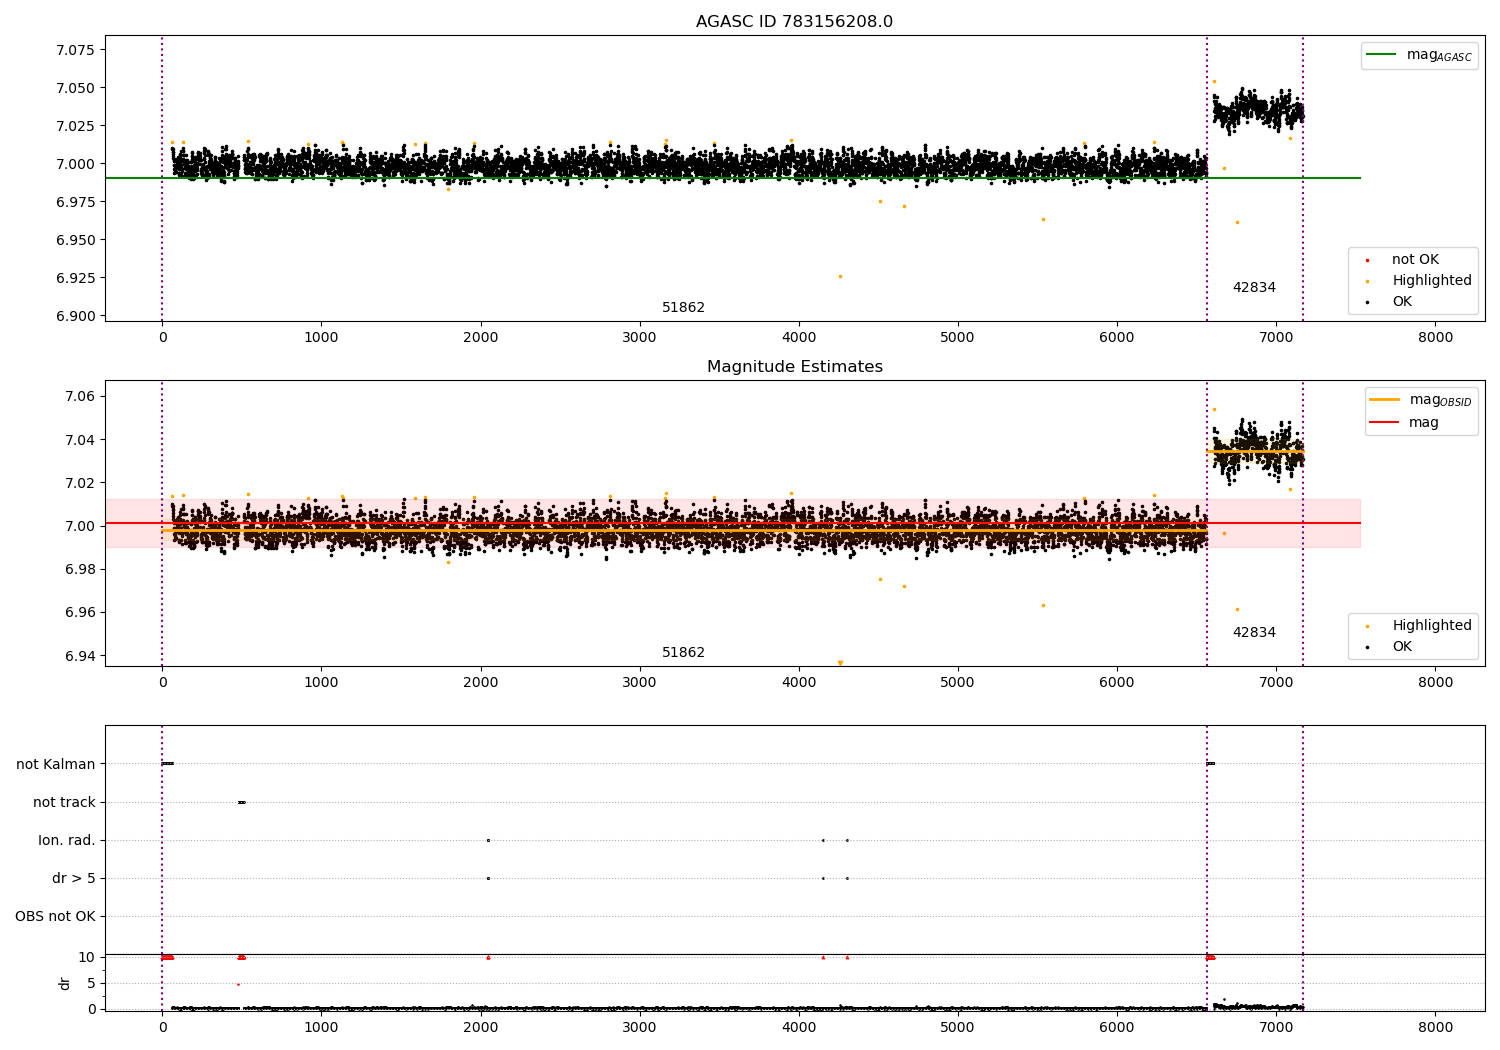Click 'Highlighted' legend entry in Magnitude Estimates plot
The width and height of the screenshot is (1500, 1050).
(x=1432, y=626)
